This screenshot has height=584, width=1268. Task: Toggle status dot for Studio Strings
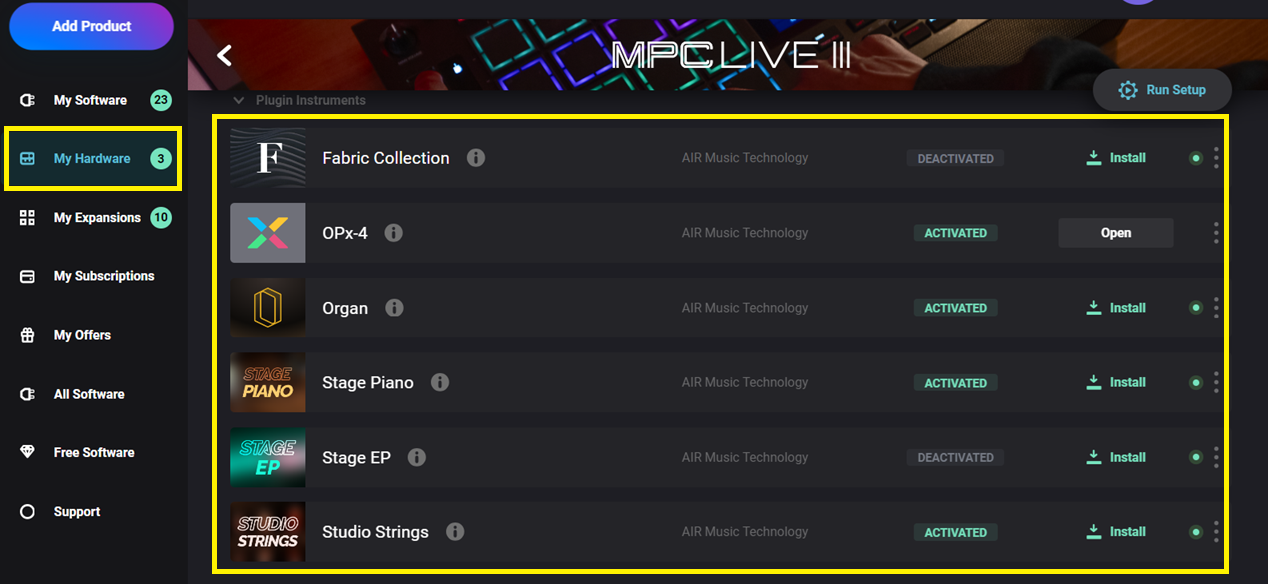tap(1195, 532)
